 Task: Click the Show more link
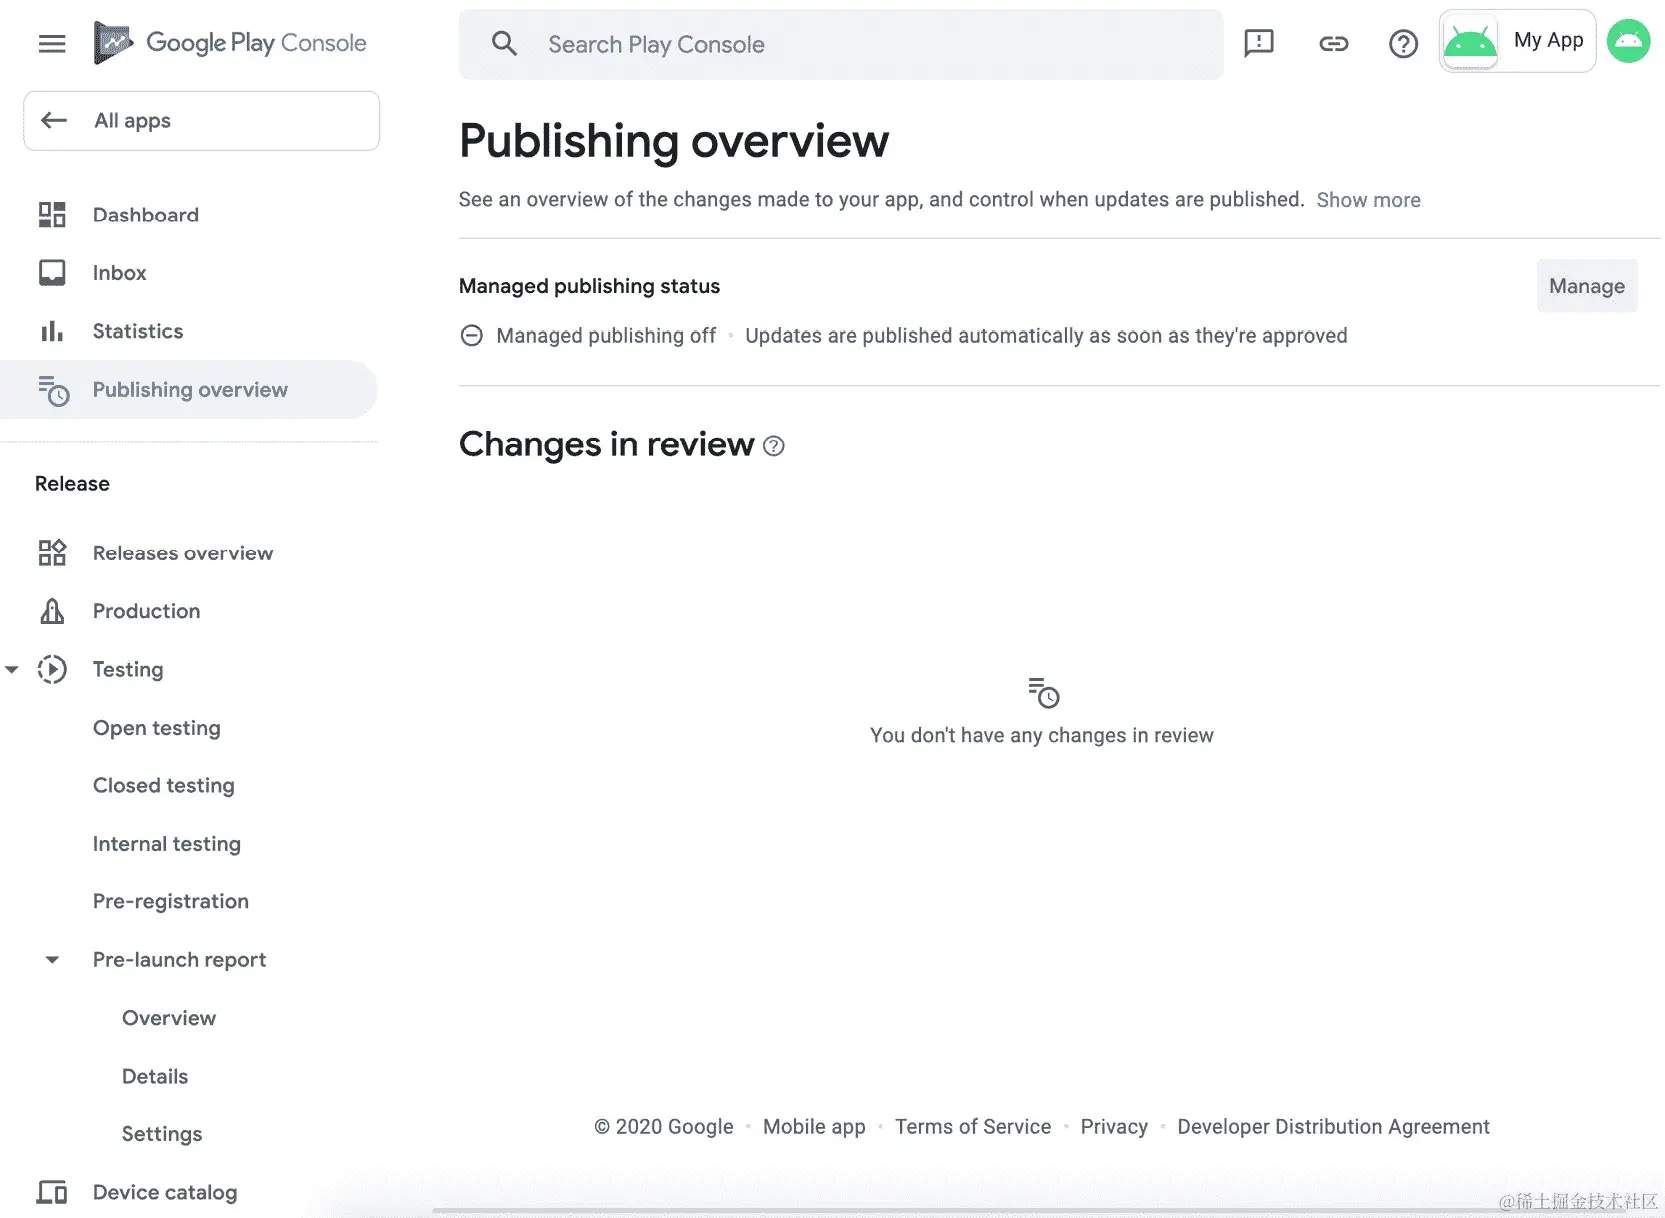pyautogui.click(x=1368, y=200)
